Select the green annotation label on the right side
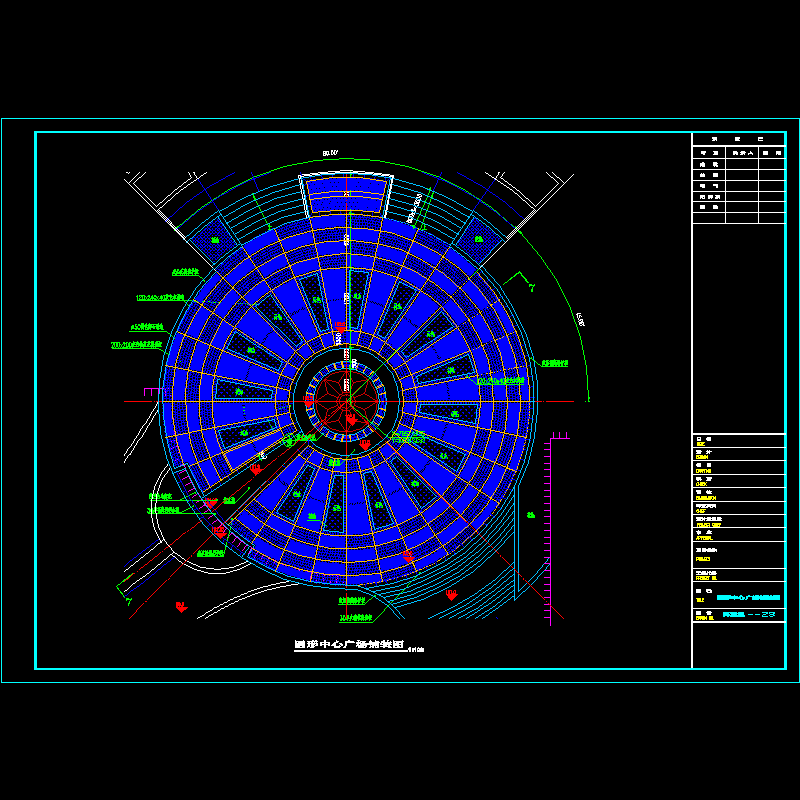The height and width of the screenshot is (800, 800). point(553,364)
